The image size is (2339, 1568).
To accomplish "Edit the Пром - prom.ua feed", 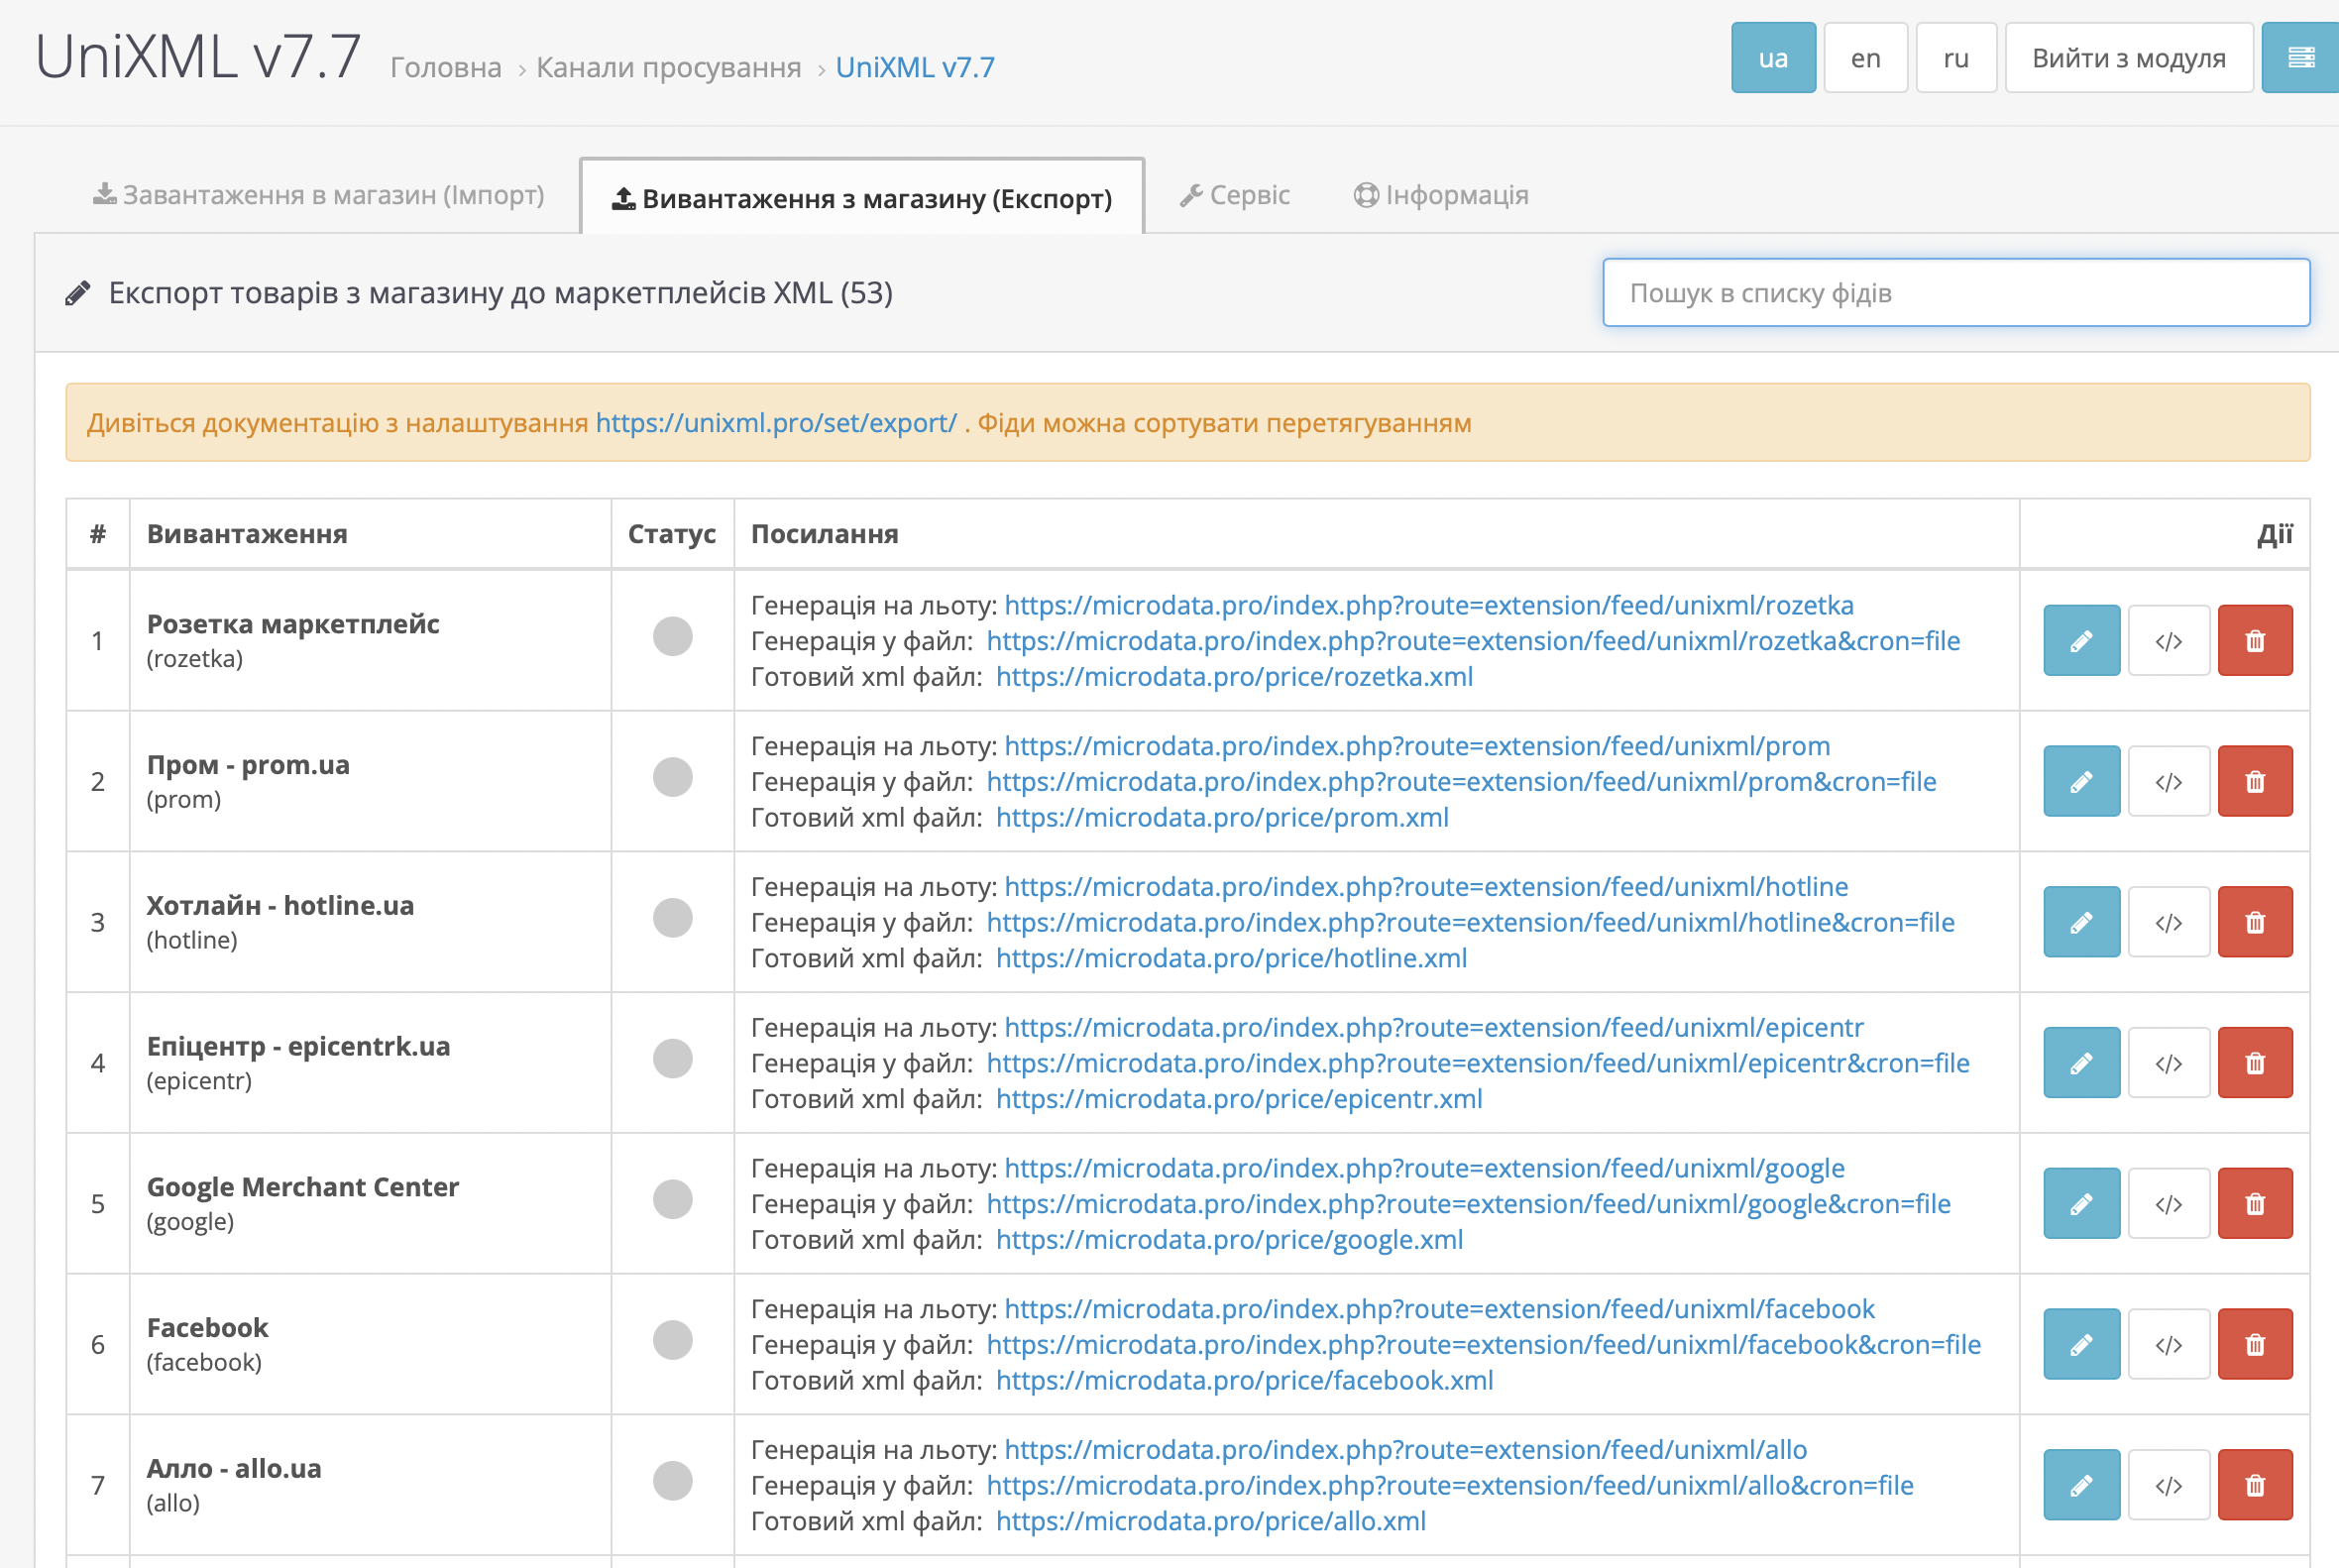I will 2081,781.
